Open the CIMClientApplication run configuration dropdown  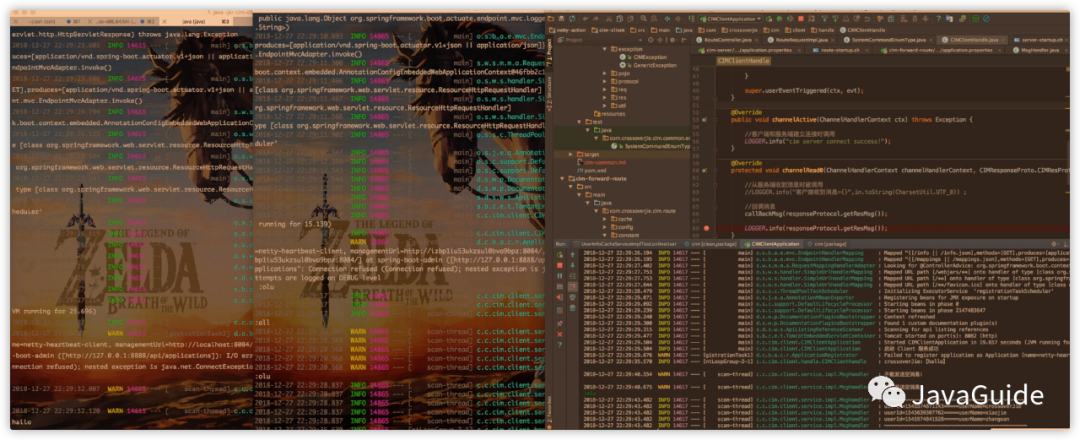[730, 19]
